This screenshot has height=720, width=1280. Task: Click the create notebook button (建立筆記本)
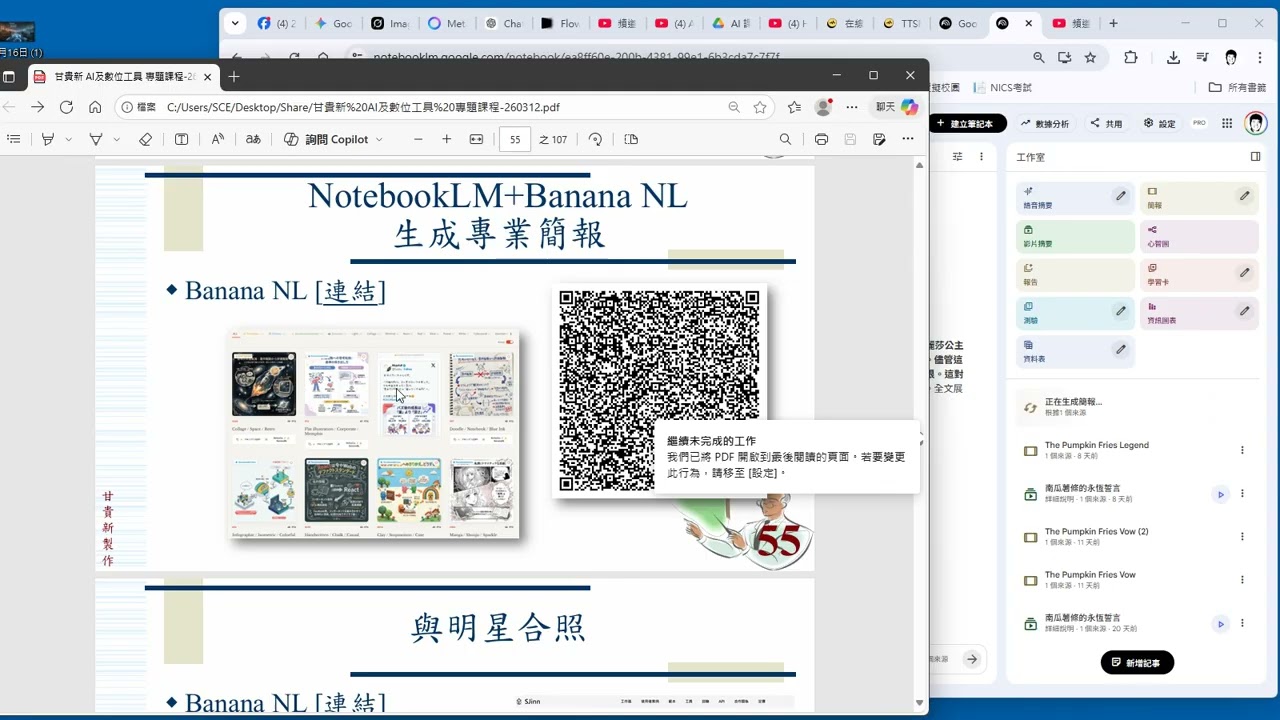click(966, 123)
